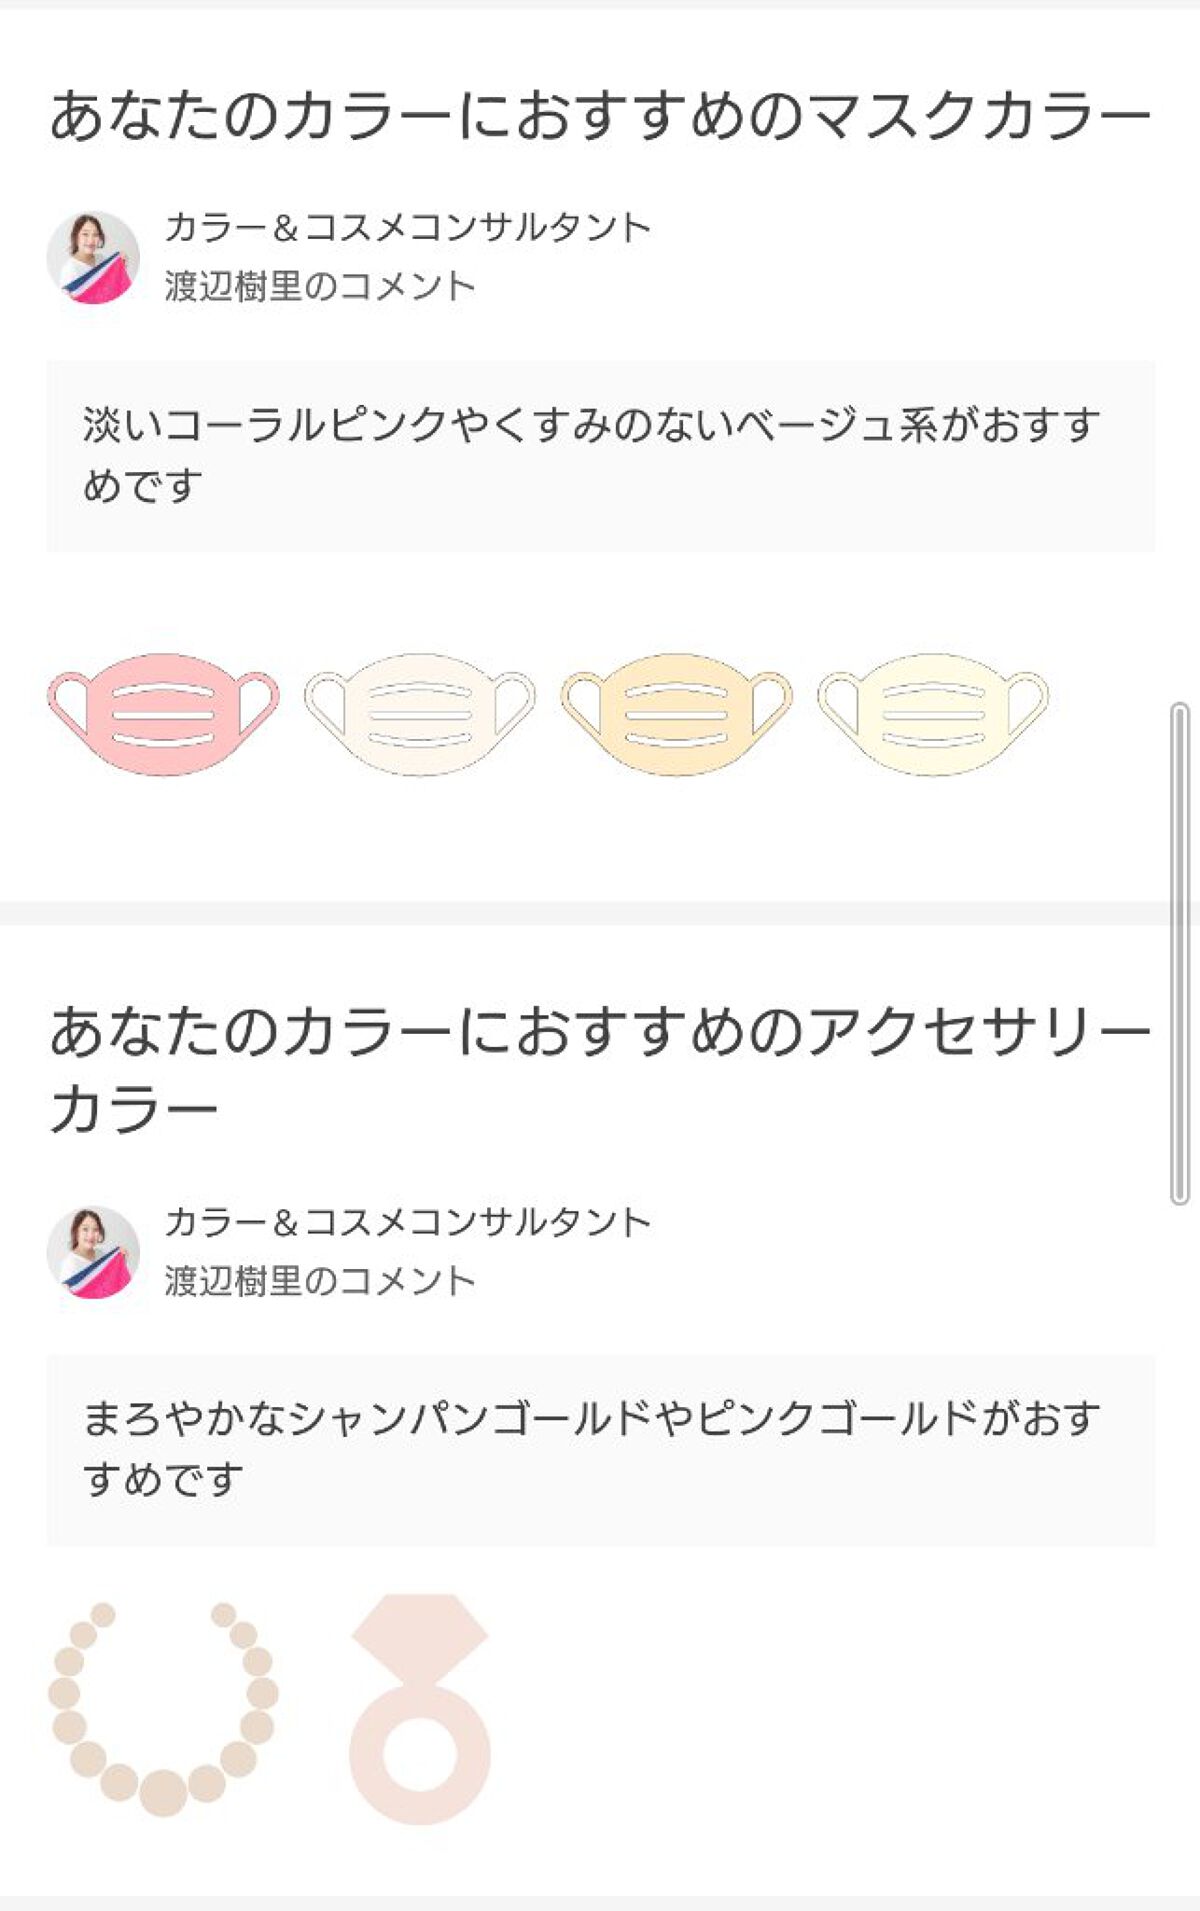
Task: Click the めです text in mask comment
Action: coord(142,487)
